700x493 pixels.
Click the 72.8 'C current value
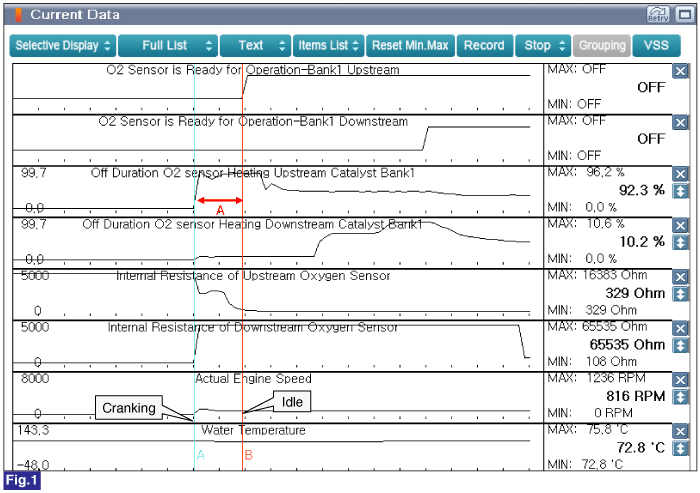click(x=641, y=447)
